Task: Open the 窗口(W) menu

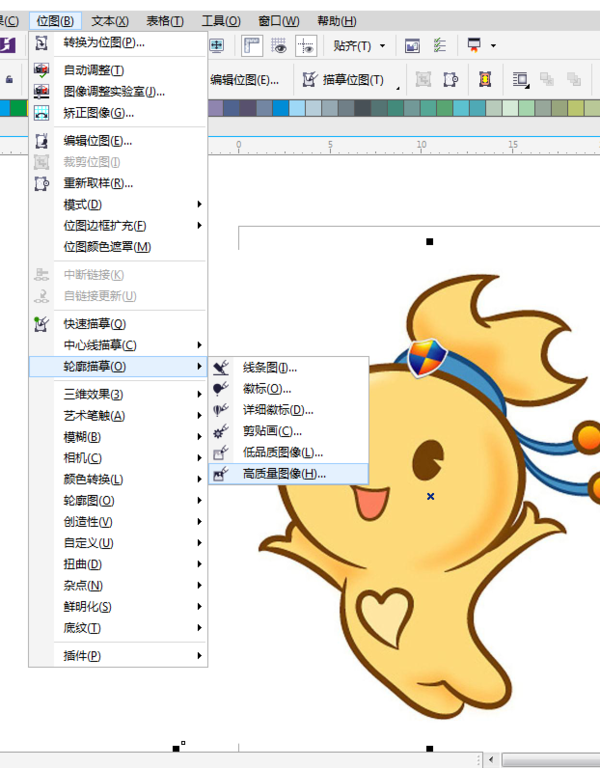Action: click(x=279, y=21)
